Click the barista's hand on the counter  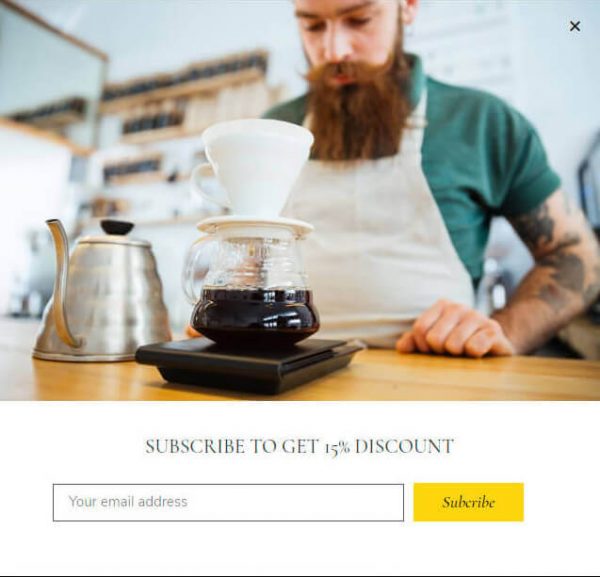pyautogui.click(x=453, y=329)
